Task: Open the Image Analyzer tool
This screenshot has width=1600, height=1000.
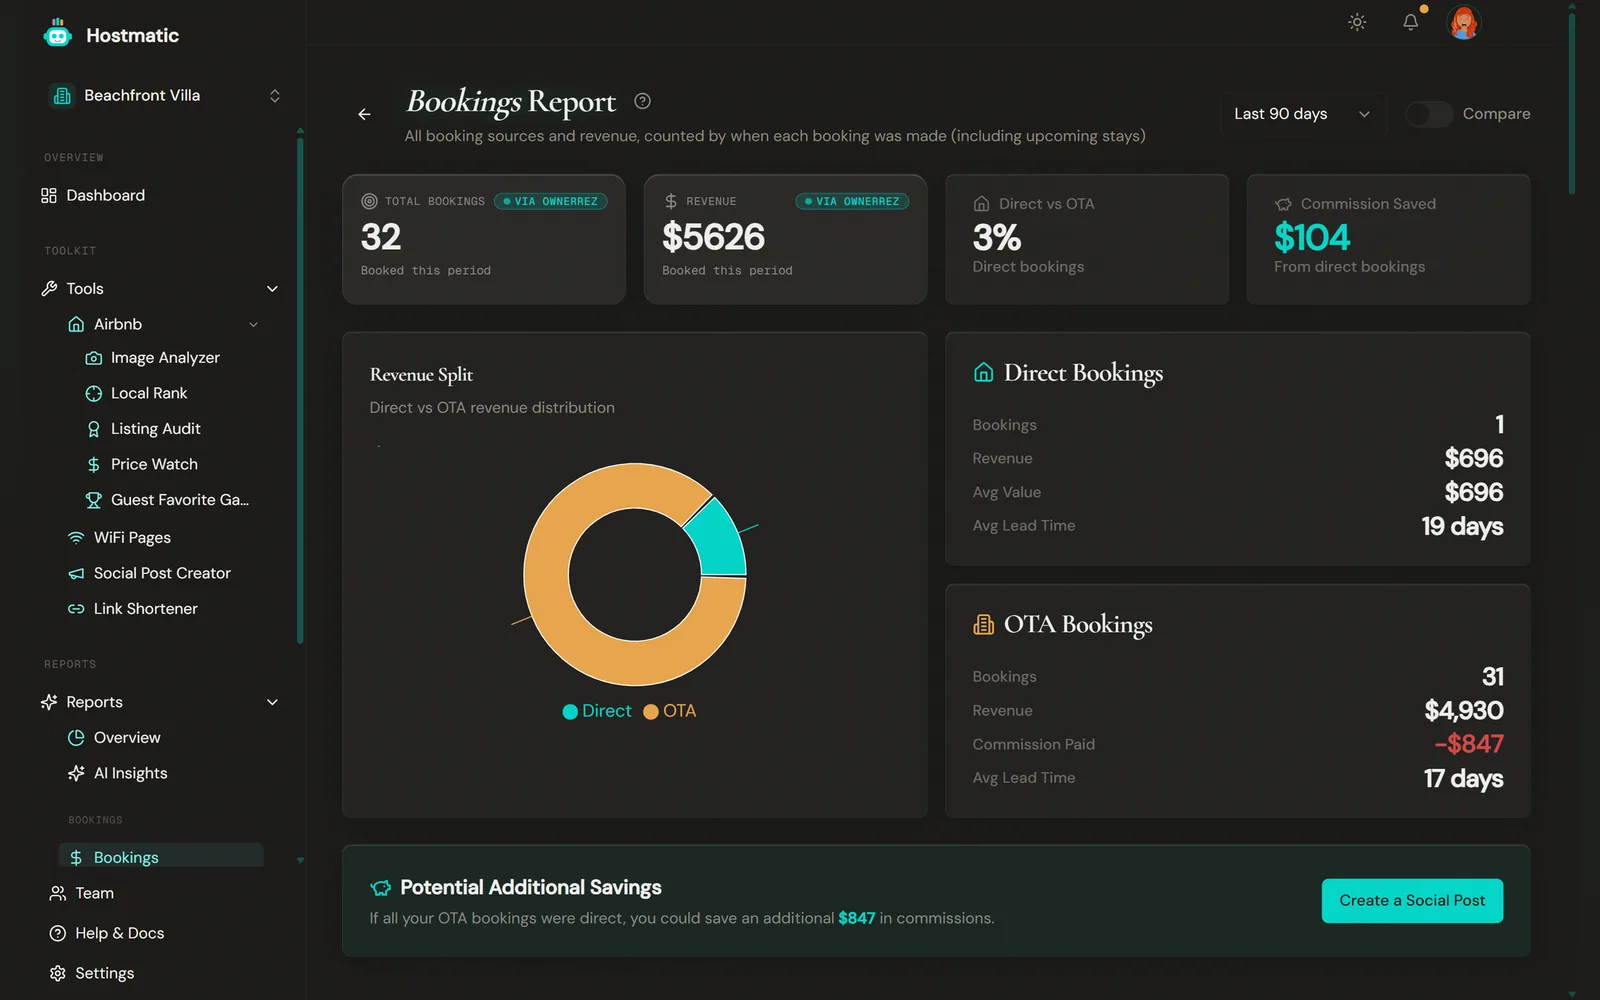Action: [x=165, y=358]
